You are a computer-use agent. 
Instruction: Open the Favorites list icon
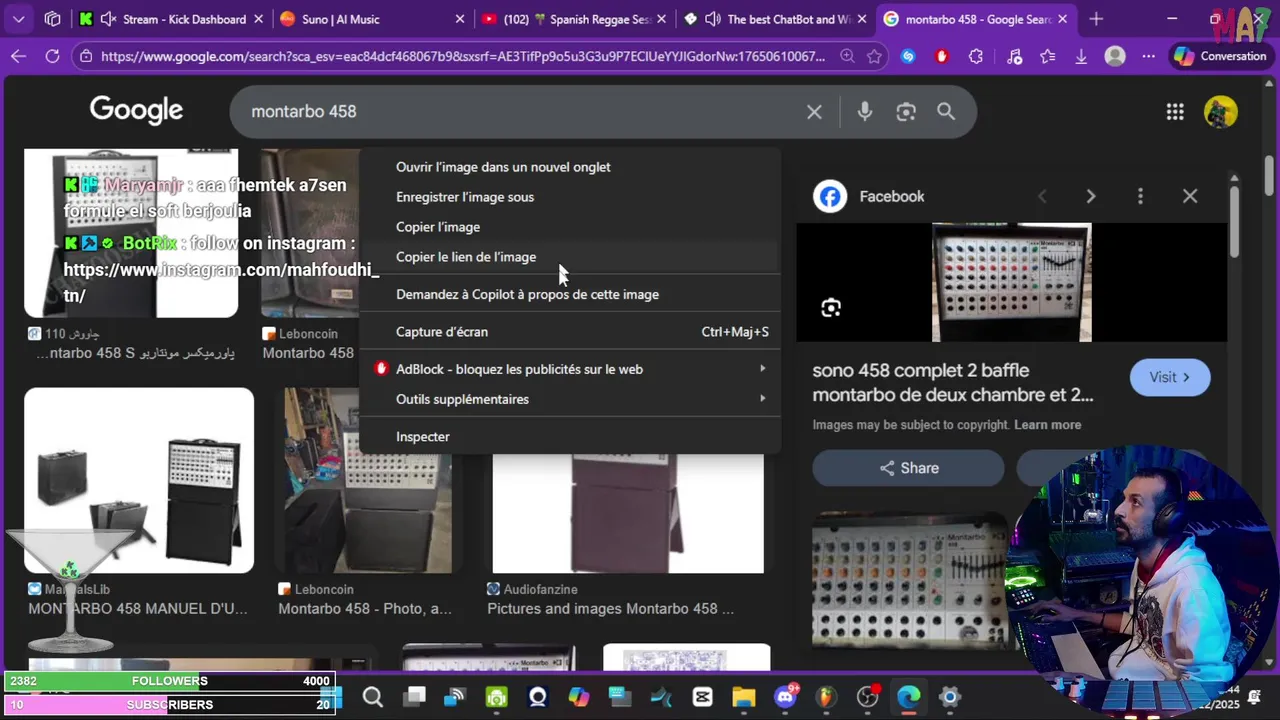pyautogui.click(x=1047, y=57)
